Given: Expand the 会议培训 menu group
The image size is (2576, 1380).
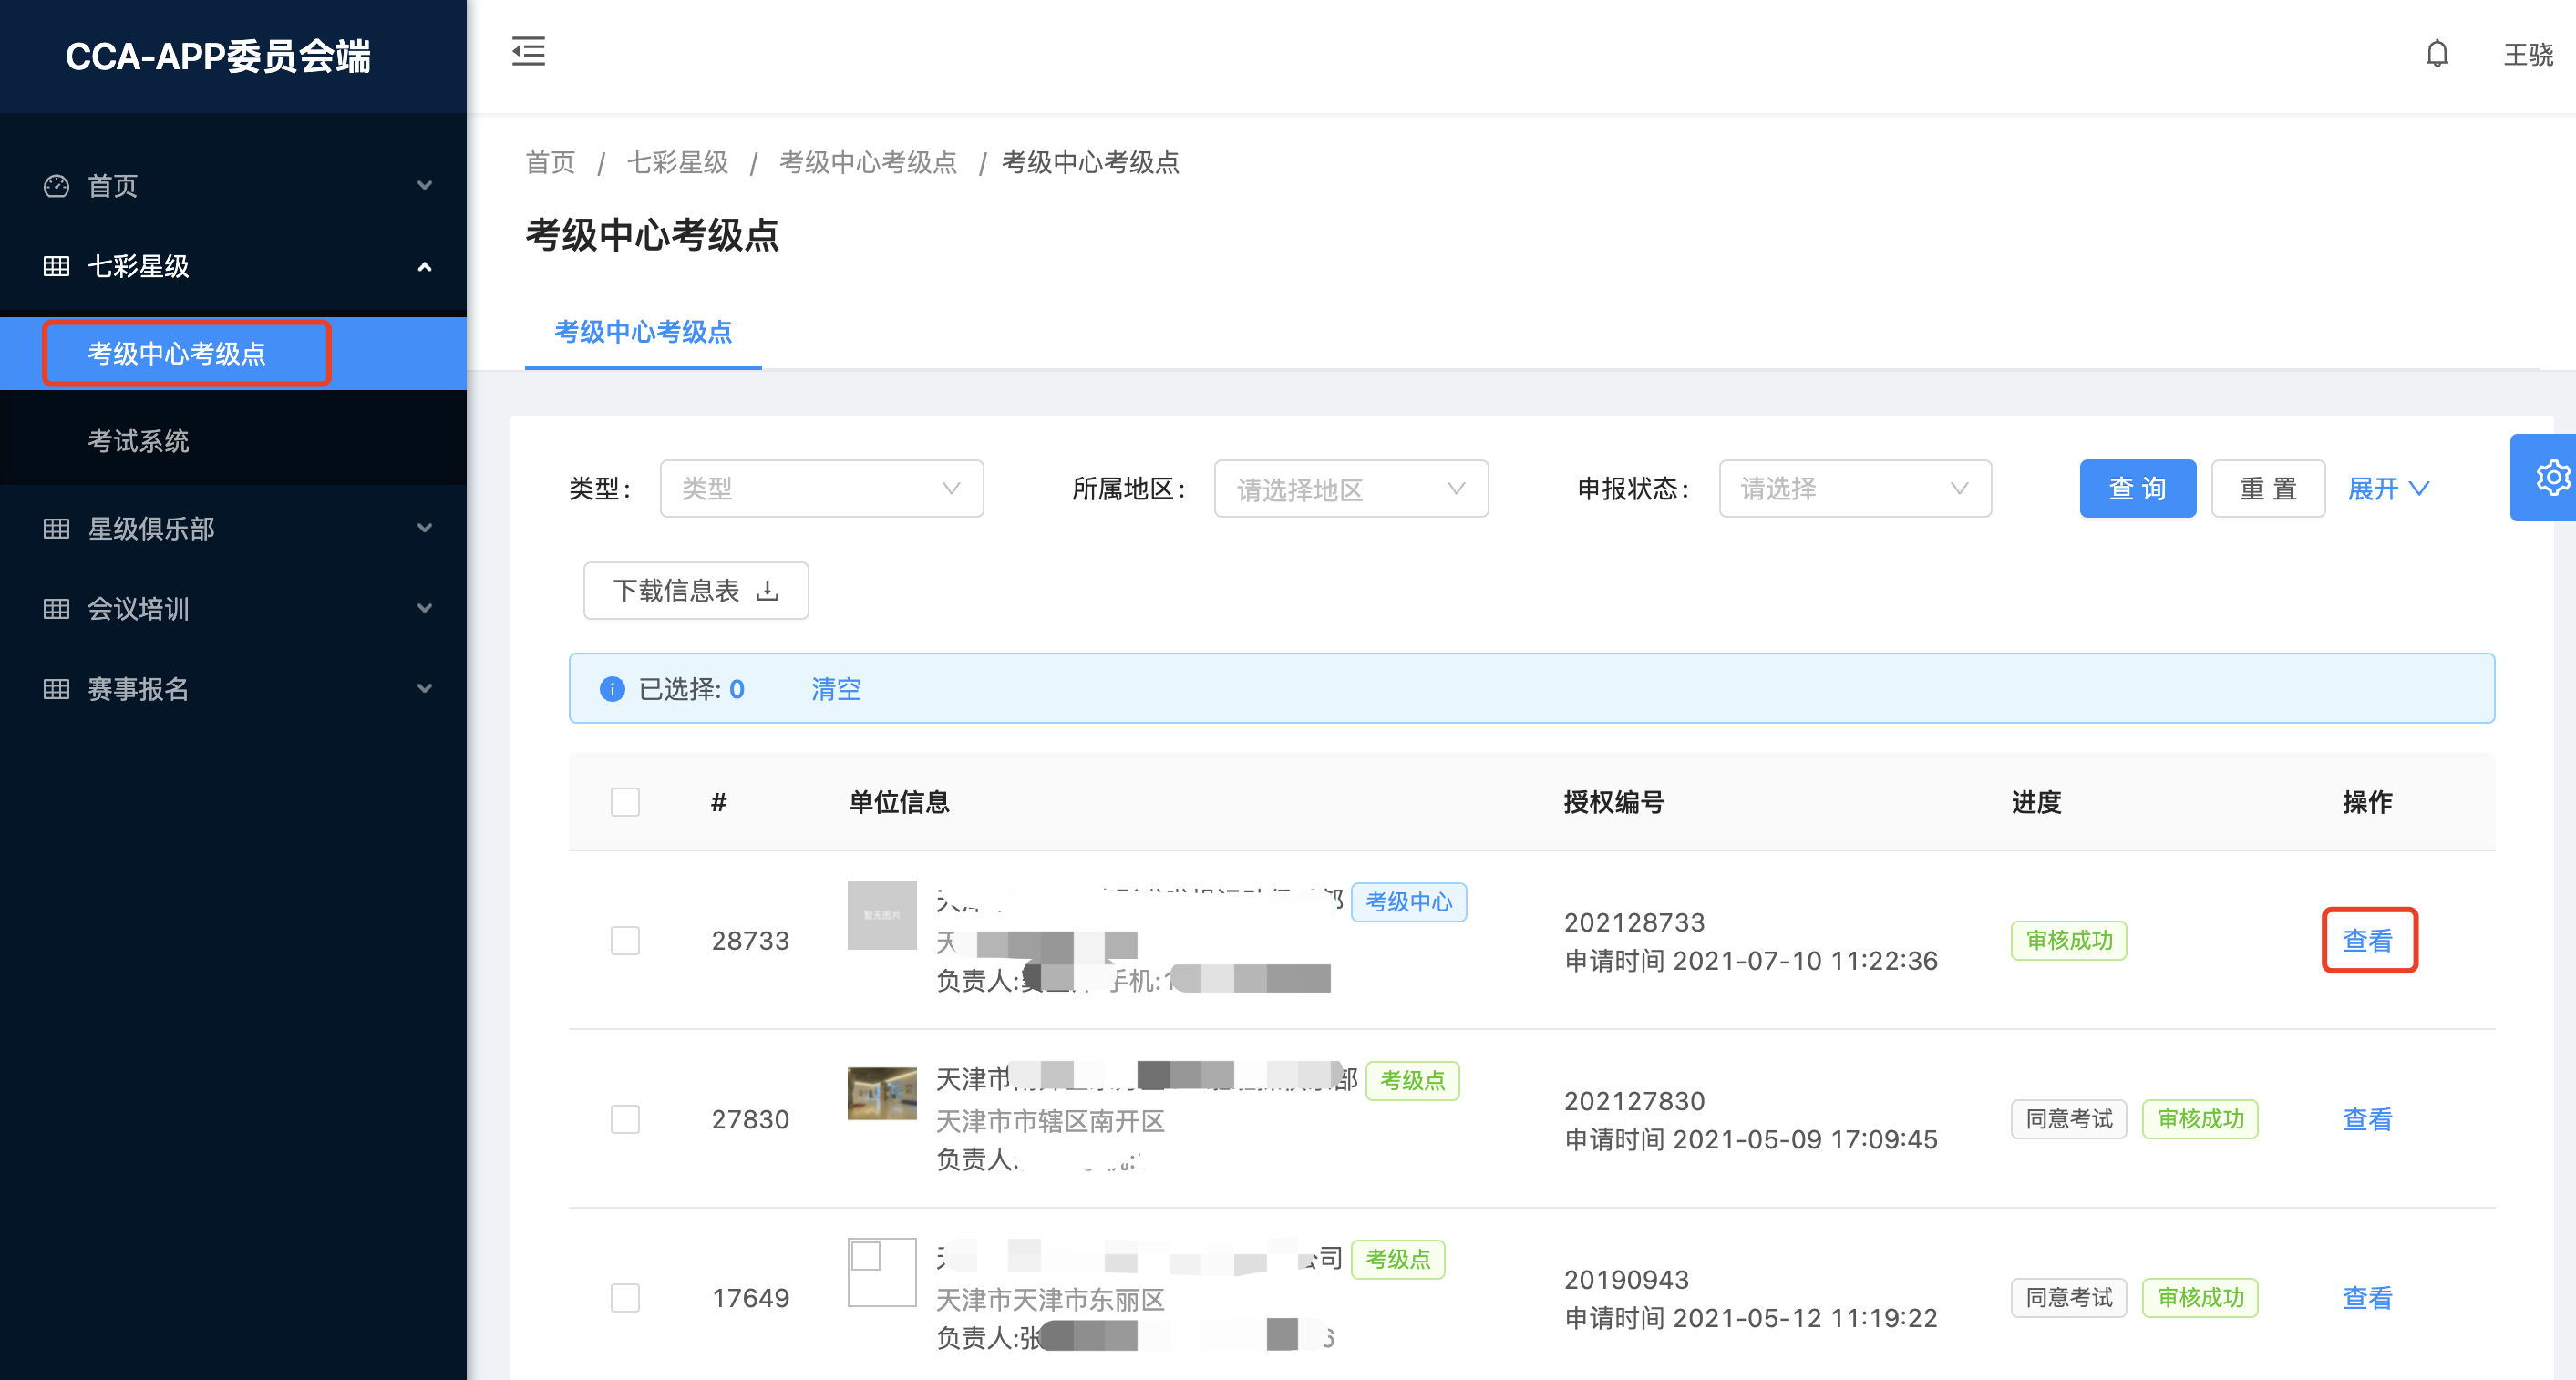Looking at the screenshot, I should [x=233, y=608].
